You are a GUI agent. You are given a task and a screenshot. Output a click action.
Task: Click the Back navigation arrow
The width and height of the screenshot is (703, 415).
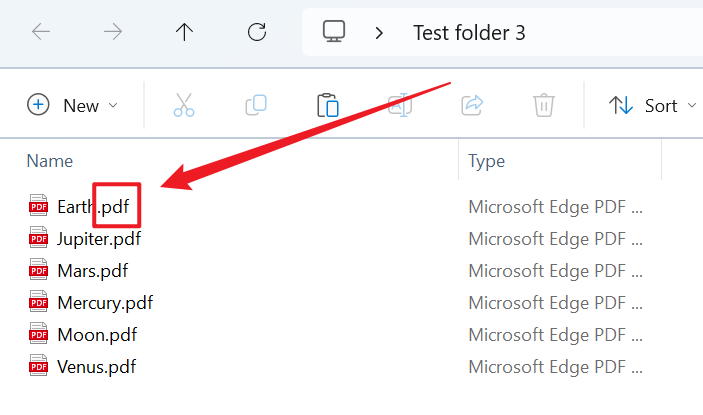[41, 32]
